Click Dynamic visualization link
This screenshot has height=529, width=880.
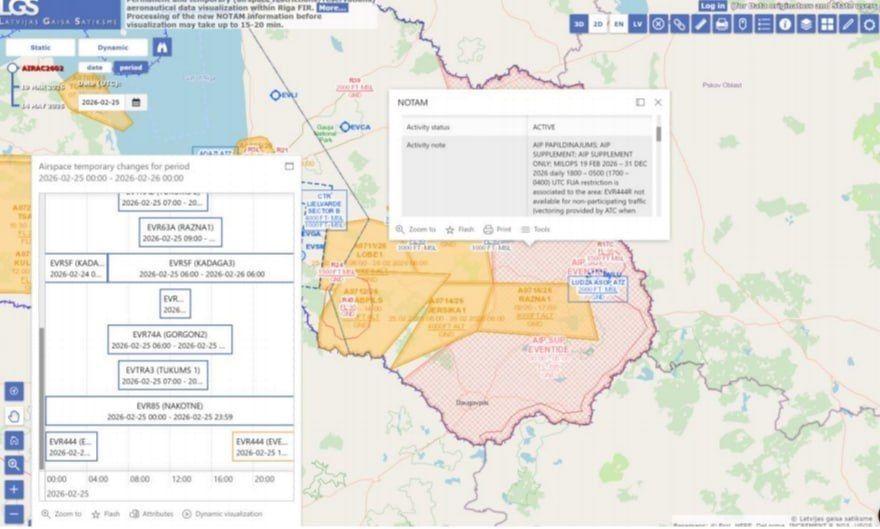(222, 514)
